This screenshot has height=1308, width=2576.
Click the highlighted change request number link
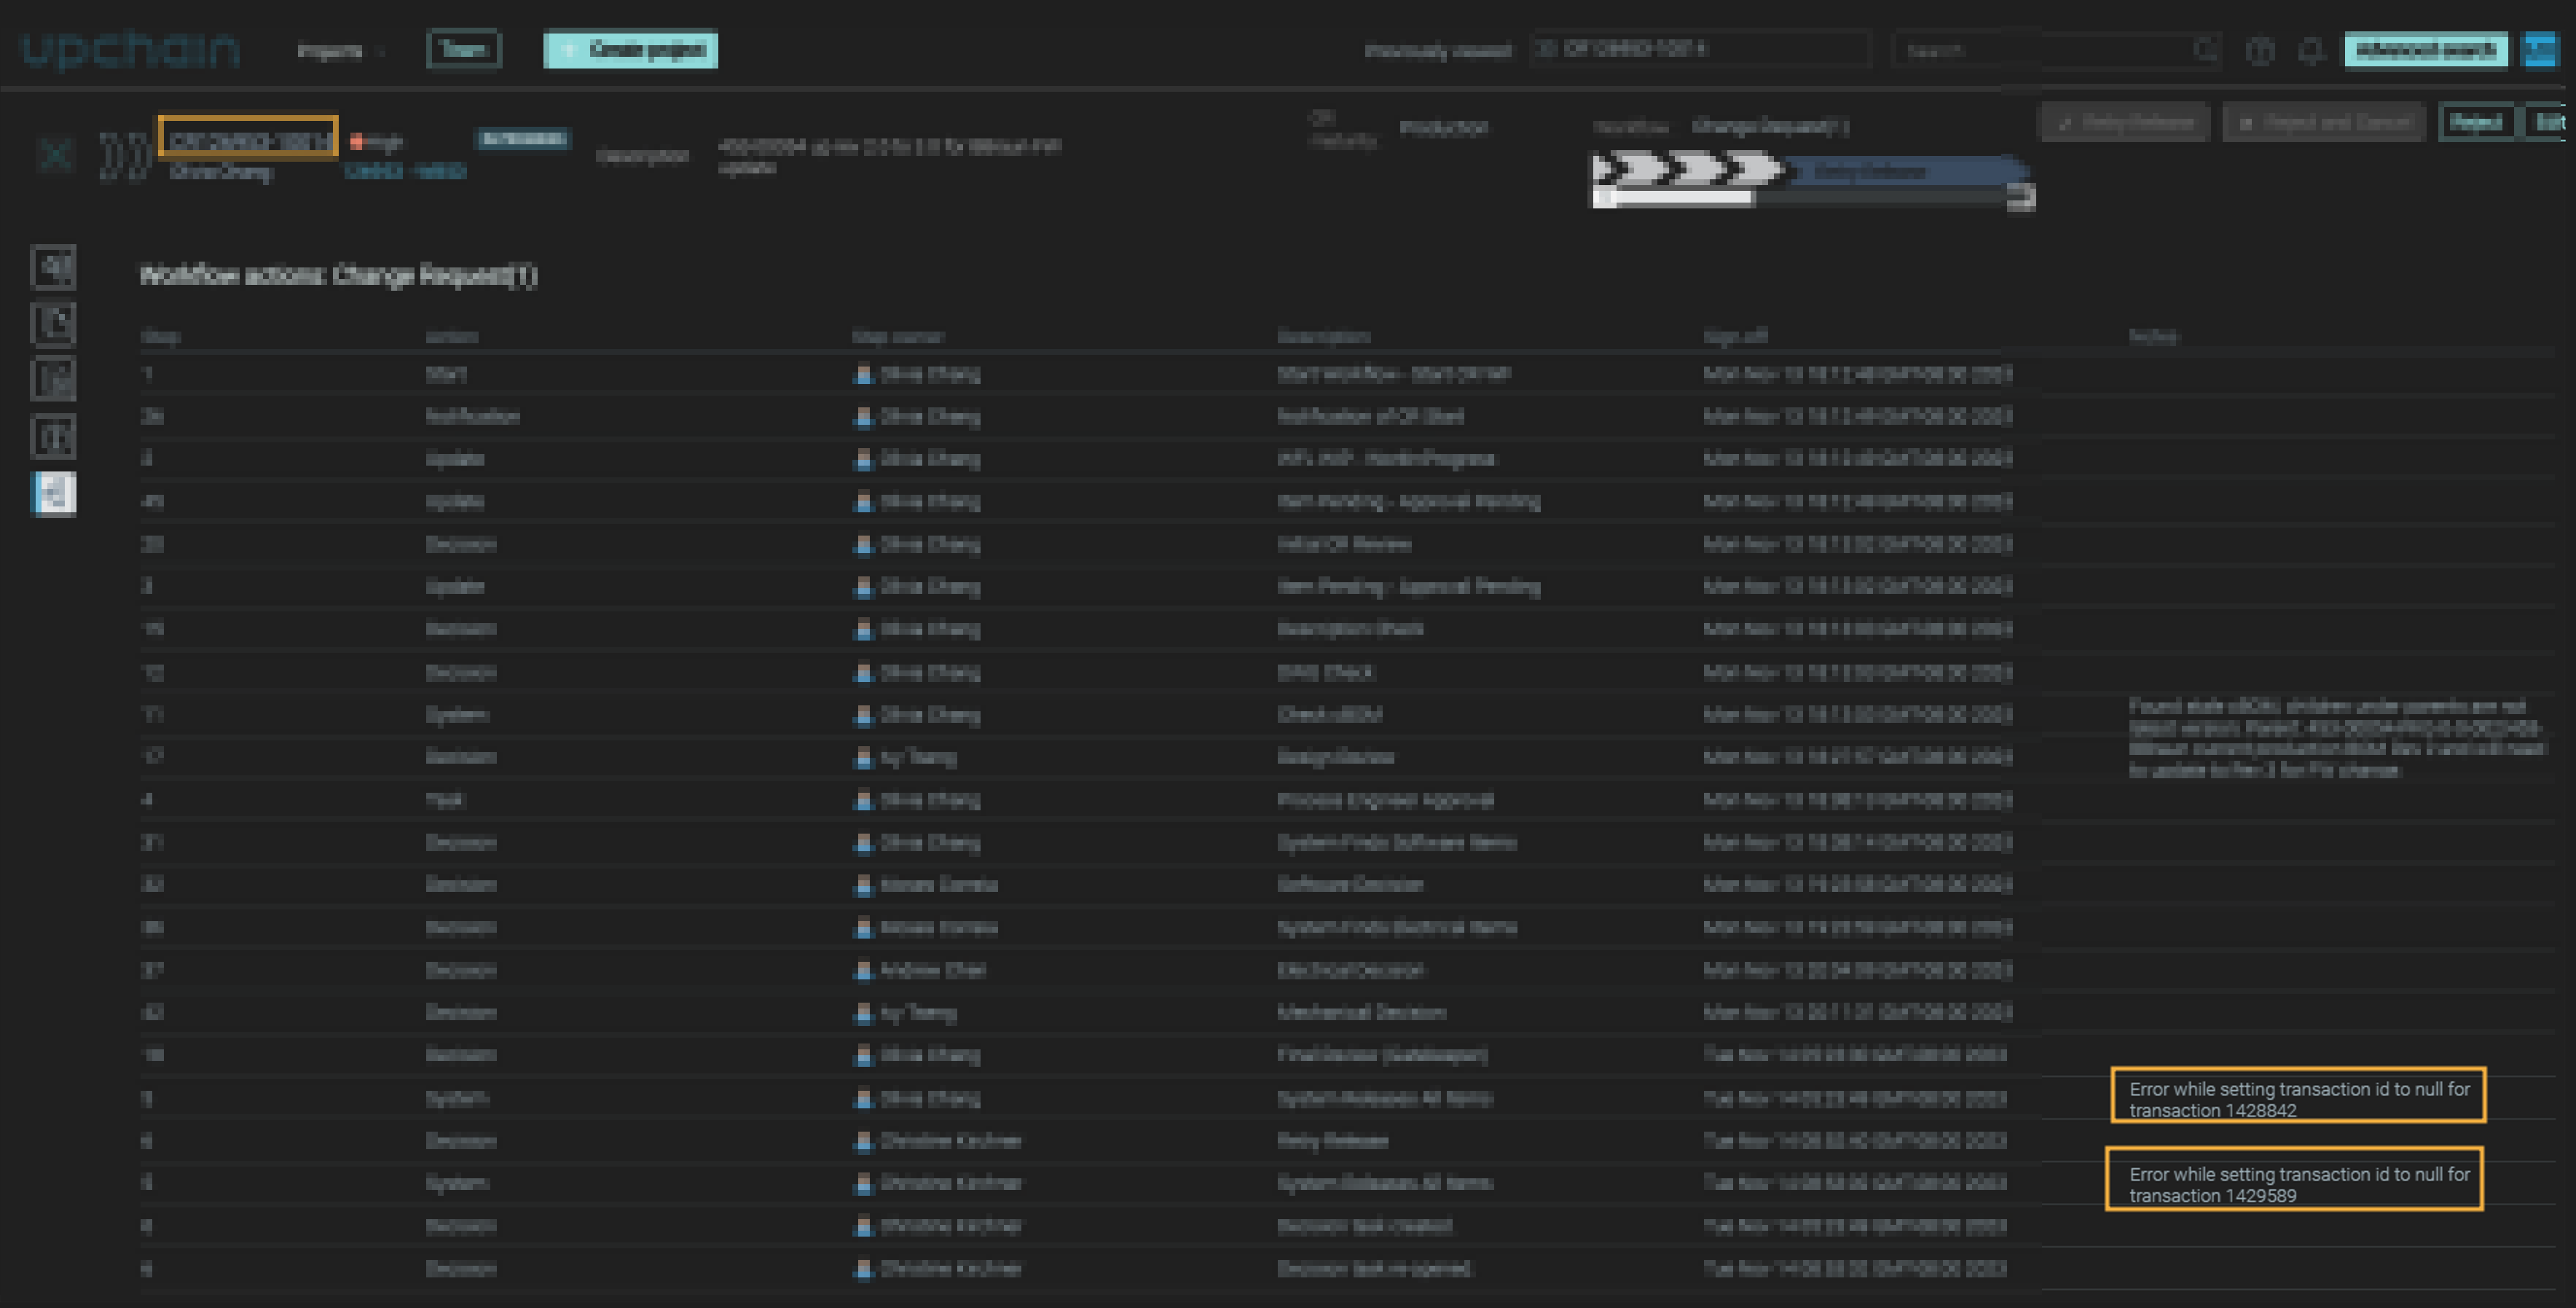pyautogui.click(x=248, y=140)
